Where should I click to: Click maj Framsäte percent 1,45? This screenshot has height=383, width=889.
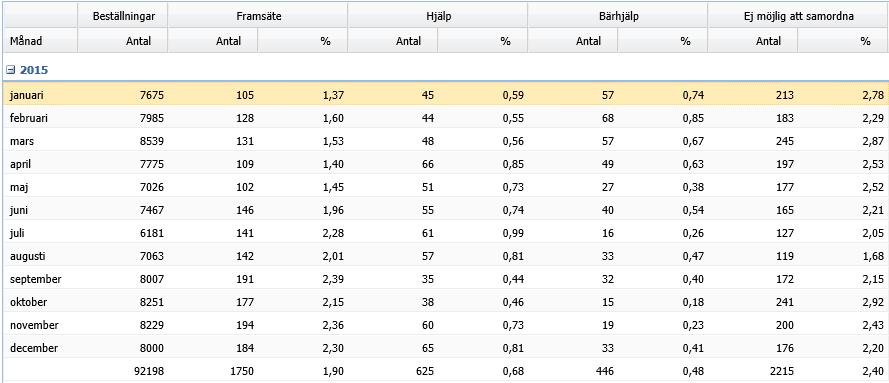coord(333,188)
